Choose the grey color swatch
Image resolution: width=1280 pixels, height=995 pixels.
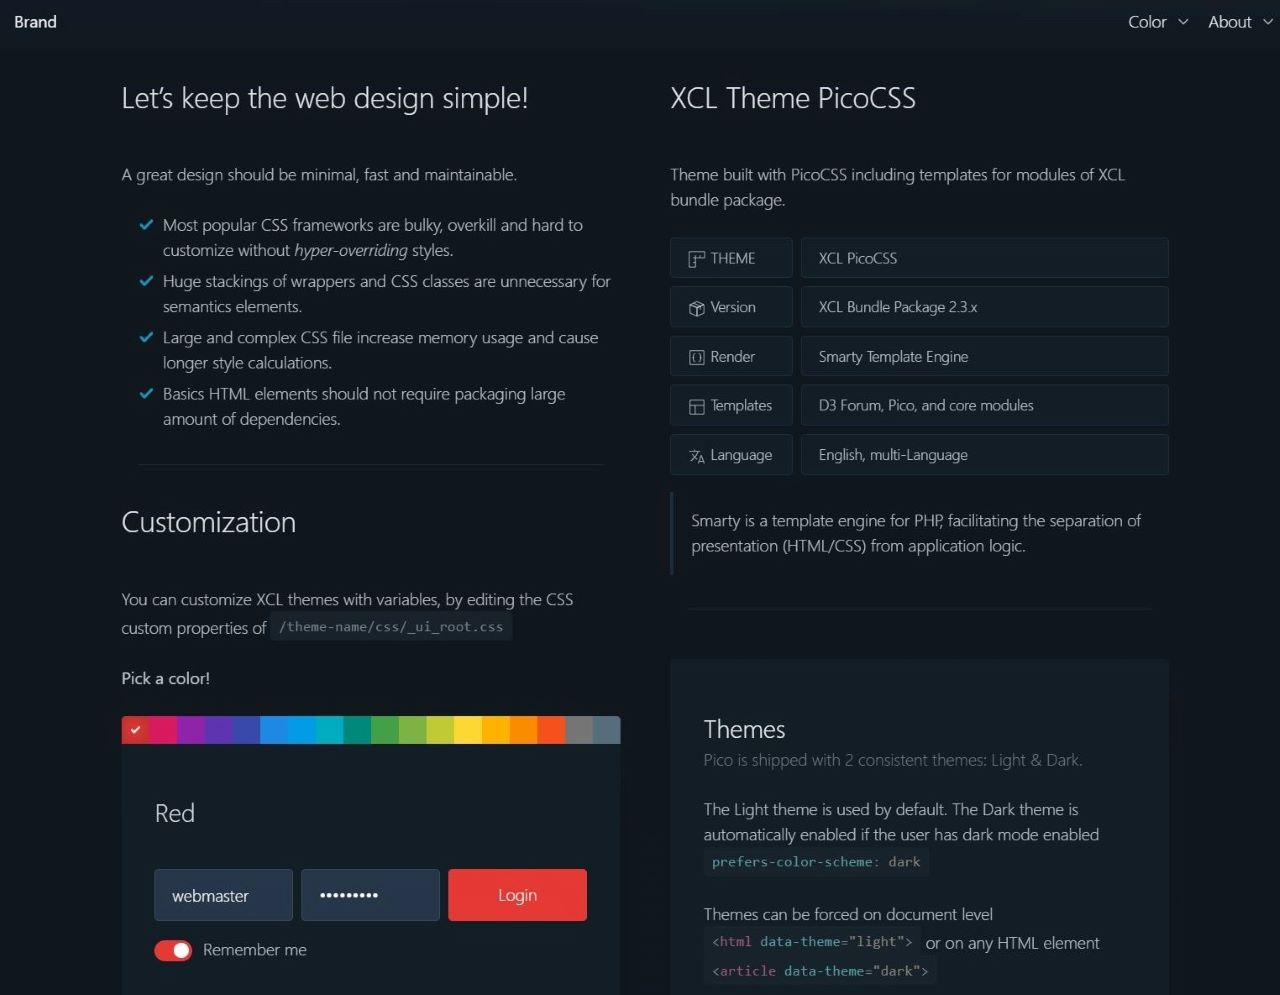click(x=578, y=730)
